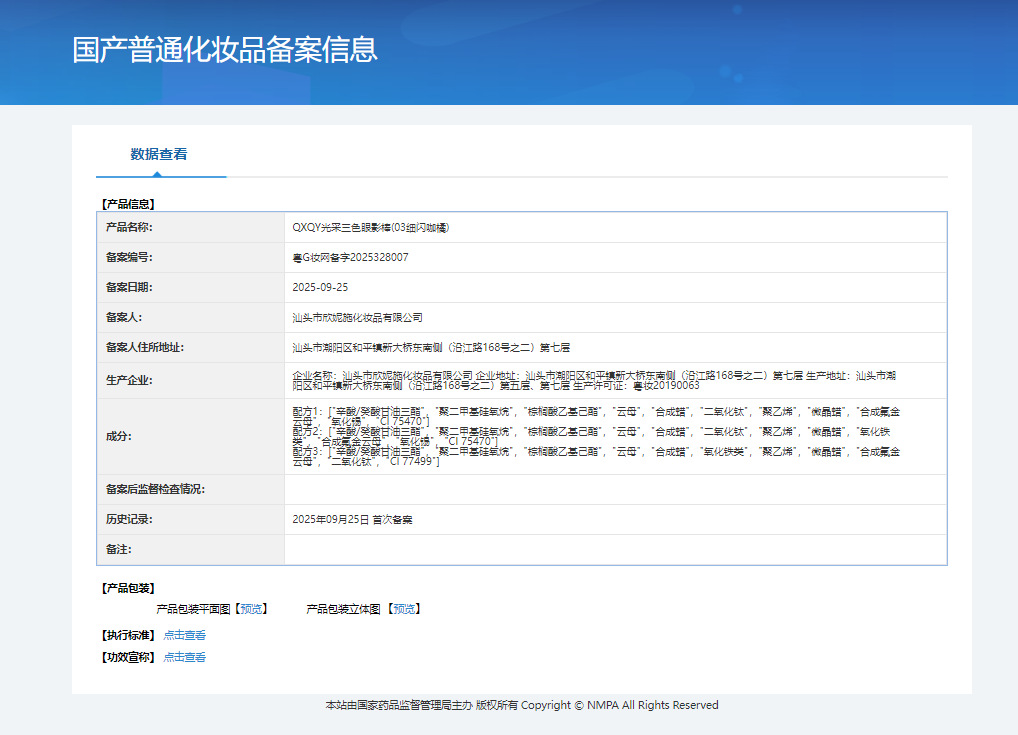The width and height of the screenshot is (1018, 735).
Task: Click the 【功效宣称】 label
Action: pos(128,657)
